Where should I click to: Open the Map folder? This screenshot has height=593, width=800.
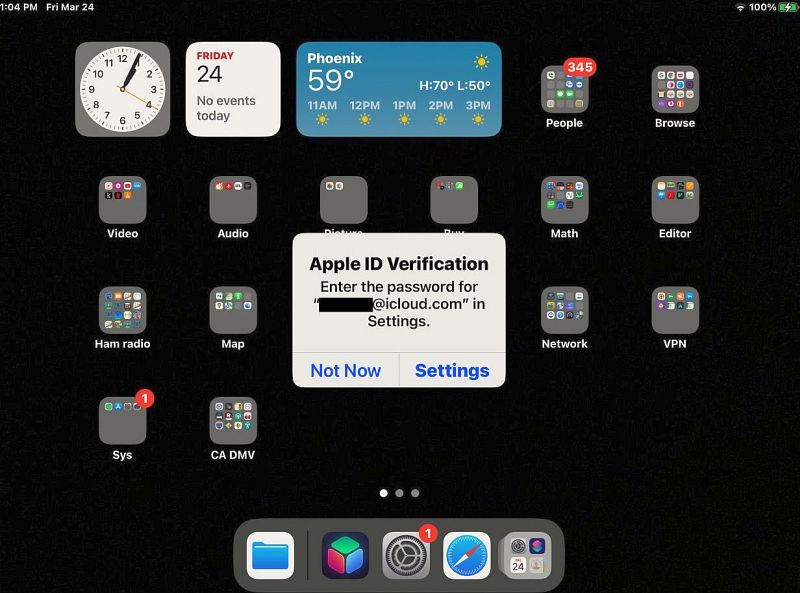click(x=233, y=310)
